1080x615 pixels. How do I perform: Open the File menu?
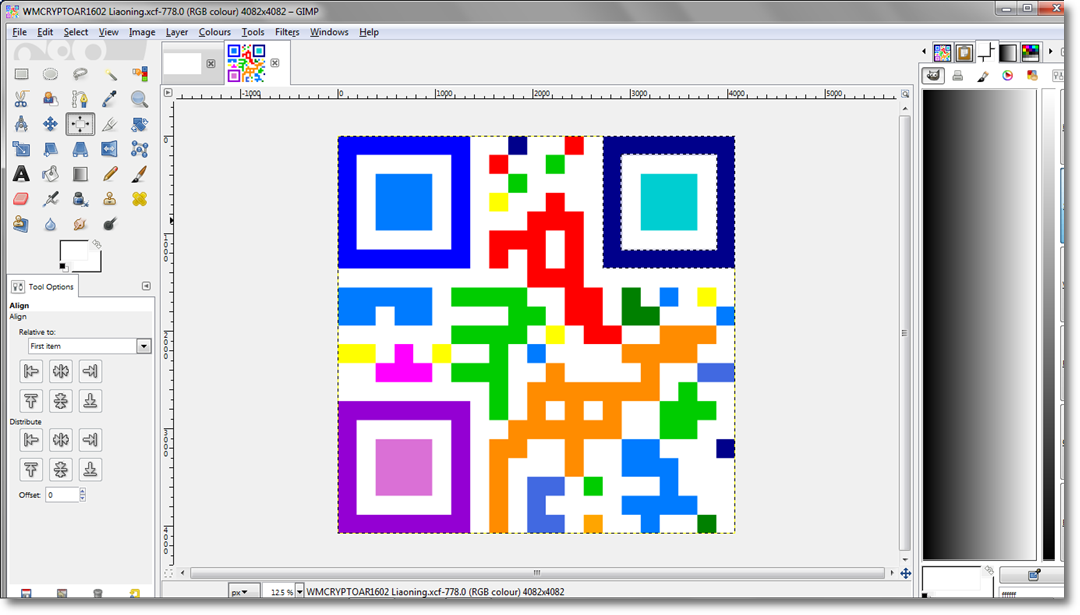(x=19, y=32)
